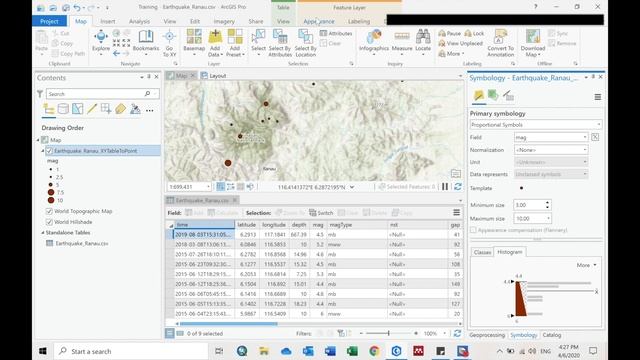Toggle Earthquake_Ranau_XYTableToPoint layer visibility

pyautogui.click(x=49, y=151)
